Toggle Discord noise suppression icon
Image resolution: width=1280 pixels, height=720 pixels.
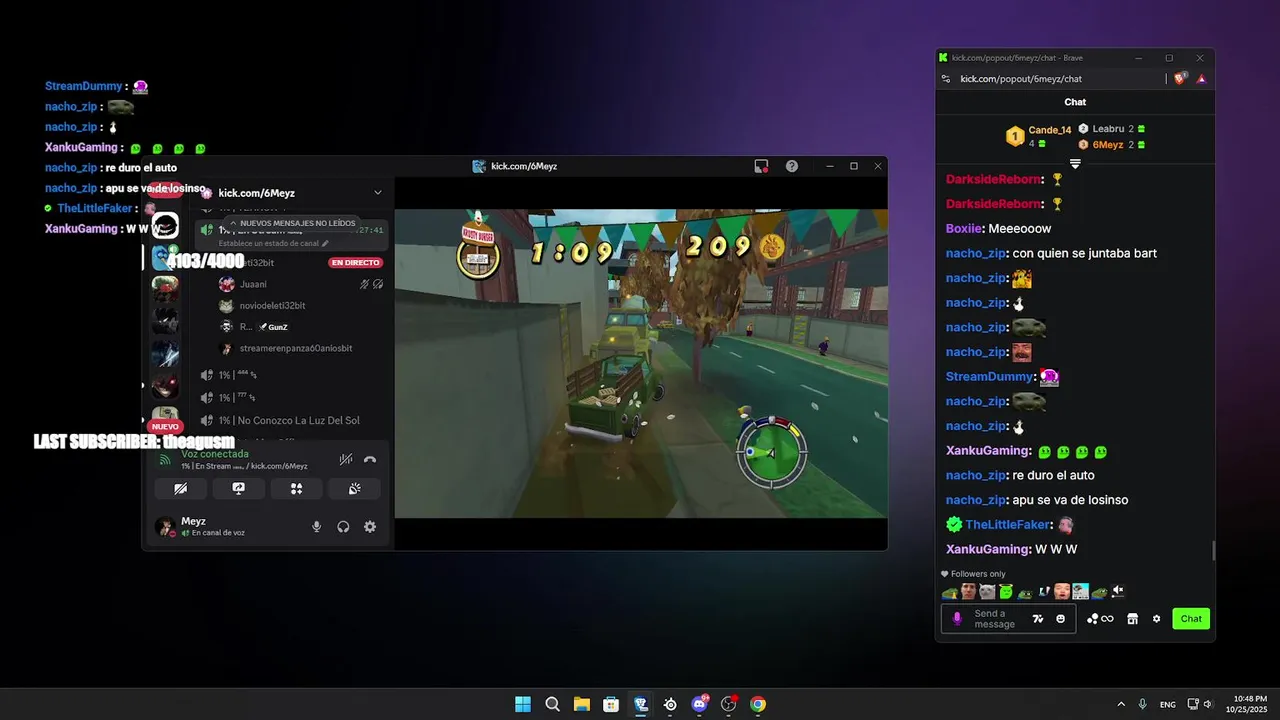click(345, 460)
